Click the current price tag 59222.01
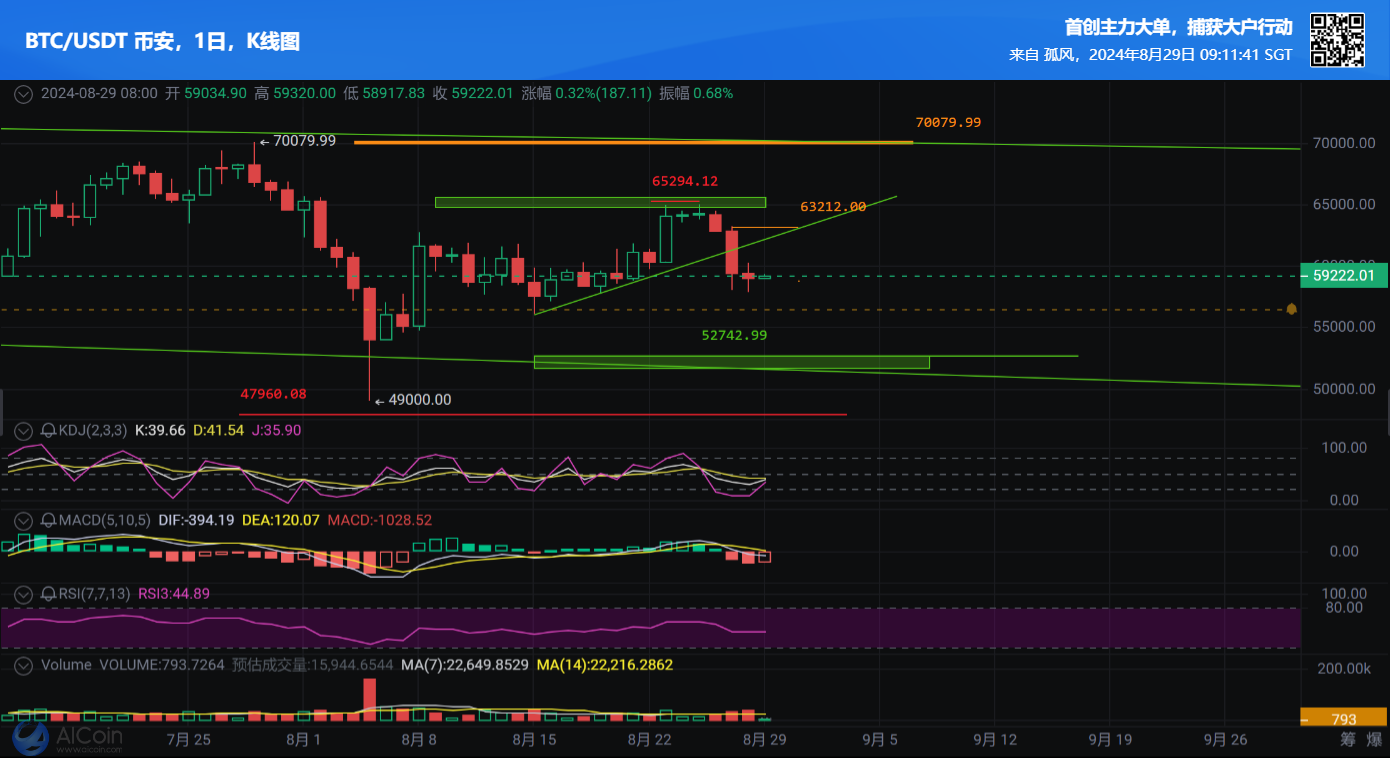Image resolution: width=1390 pixels, height=758 pixels. coord(1343,275)
